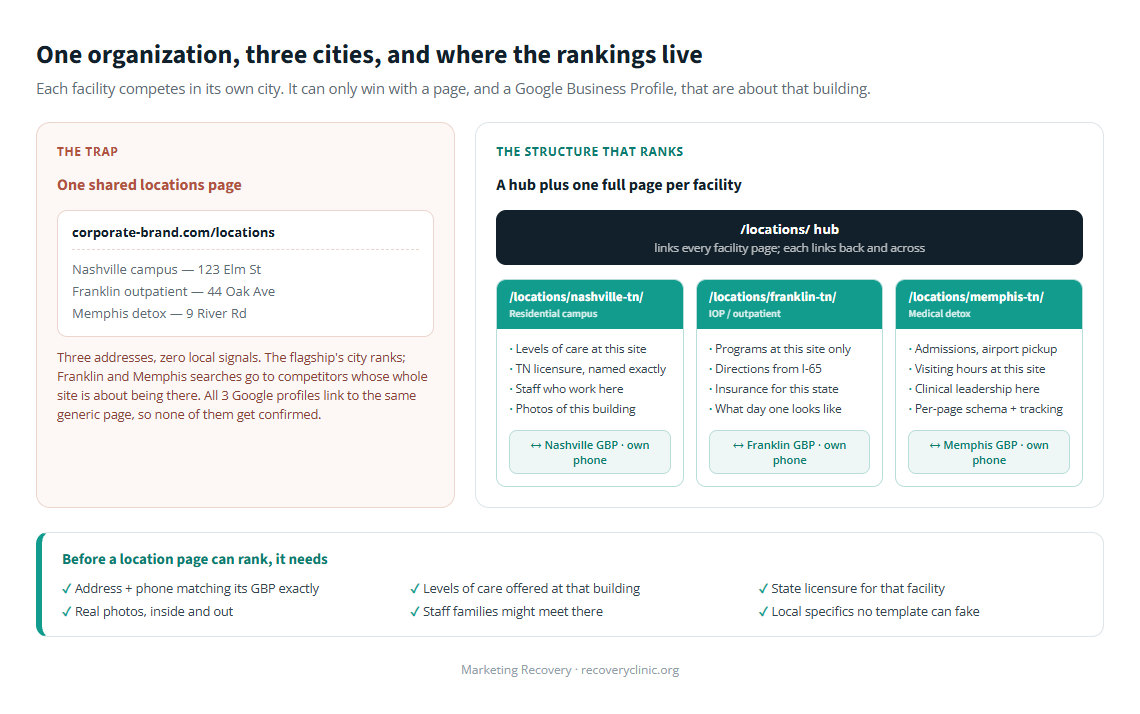Click the checkmark beside 'Real photos'

(67, 611)
